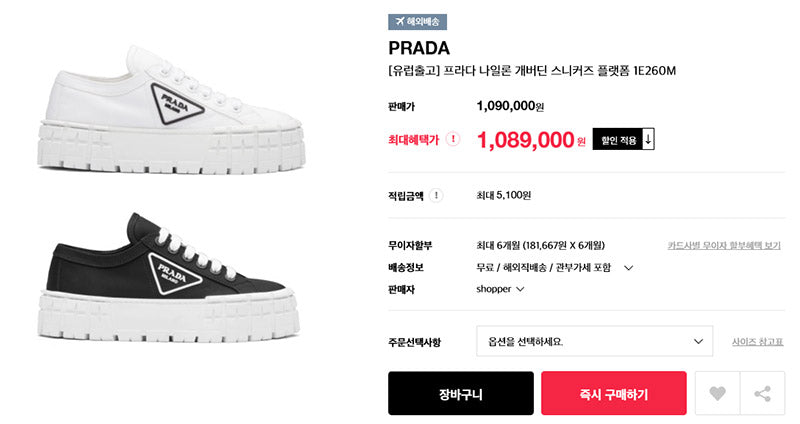Click the PRADA brand name heading

click(x=419, y=48)
